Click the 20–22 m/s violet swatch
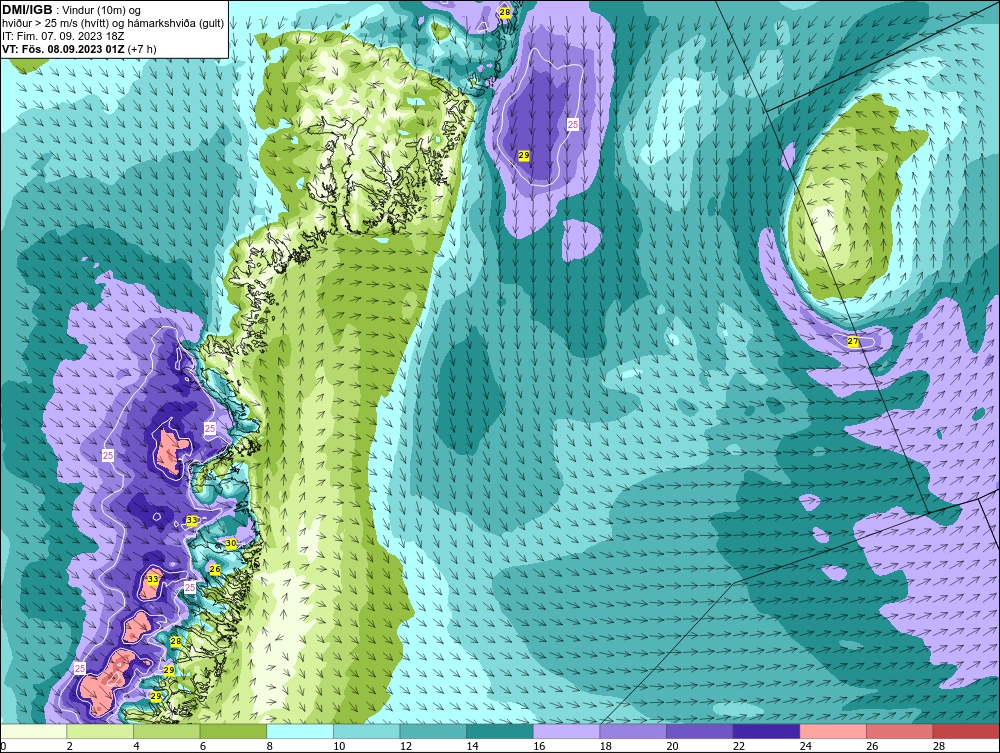 [x=700, y=731]
